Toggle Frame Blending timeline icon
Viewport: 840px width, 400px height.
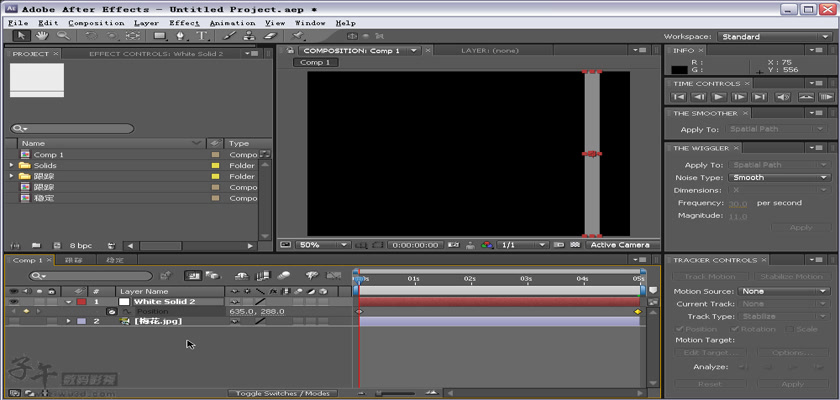coord(263,276)
